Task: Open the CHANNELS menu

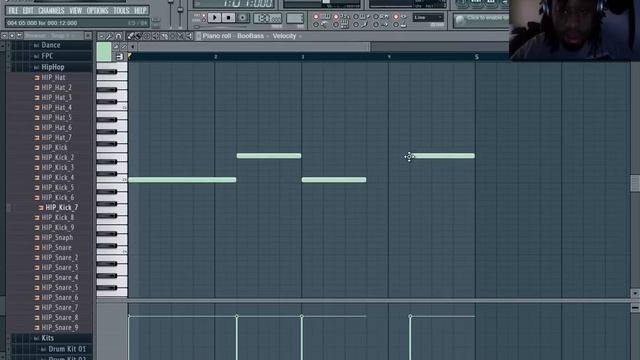Action: (x=51, y=10)
